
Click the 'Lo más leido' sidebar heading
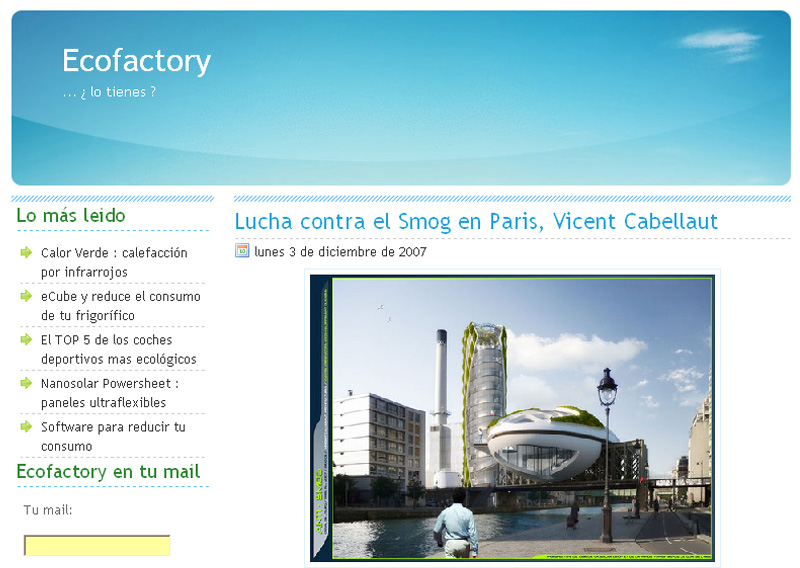click(71, 215)
